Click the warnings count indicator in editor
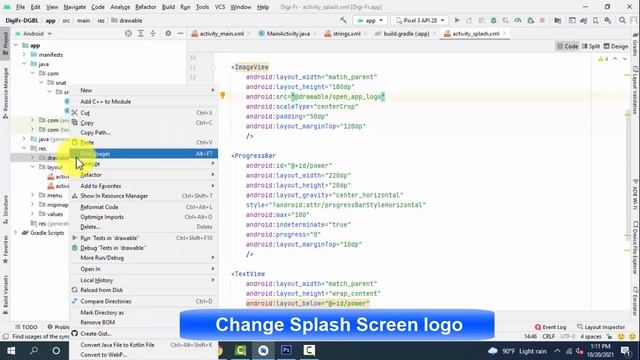 pyautogui.click(x=603, y=59)
